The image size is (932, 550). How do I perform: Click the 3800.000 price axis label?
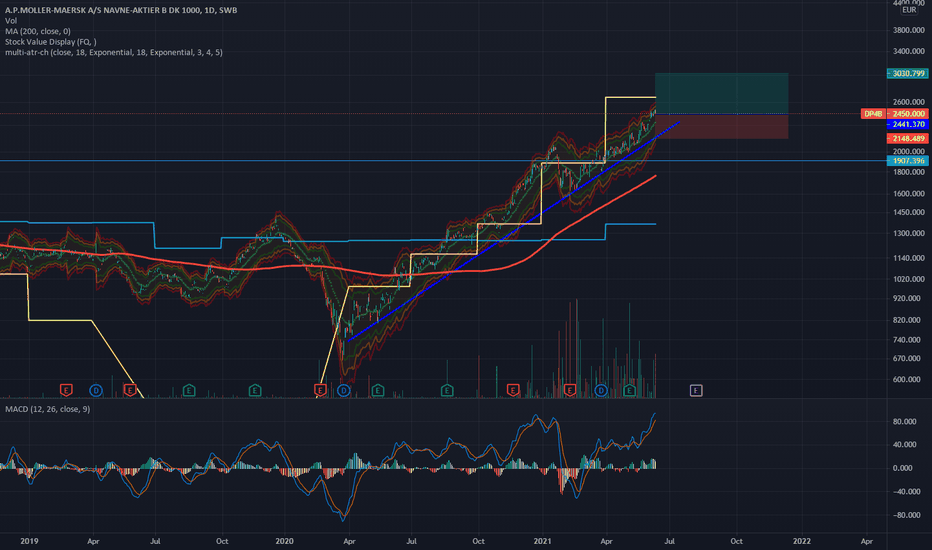tap(908, 30)
